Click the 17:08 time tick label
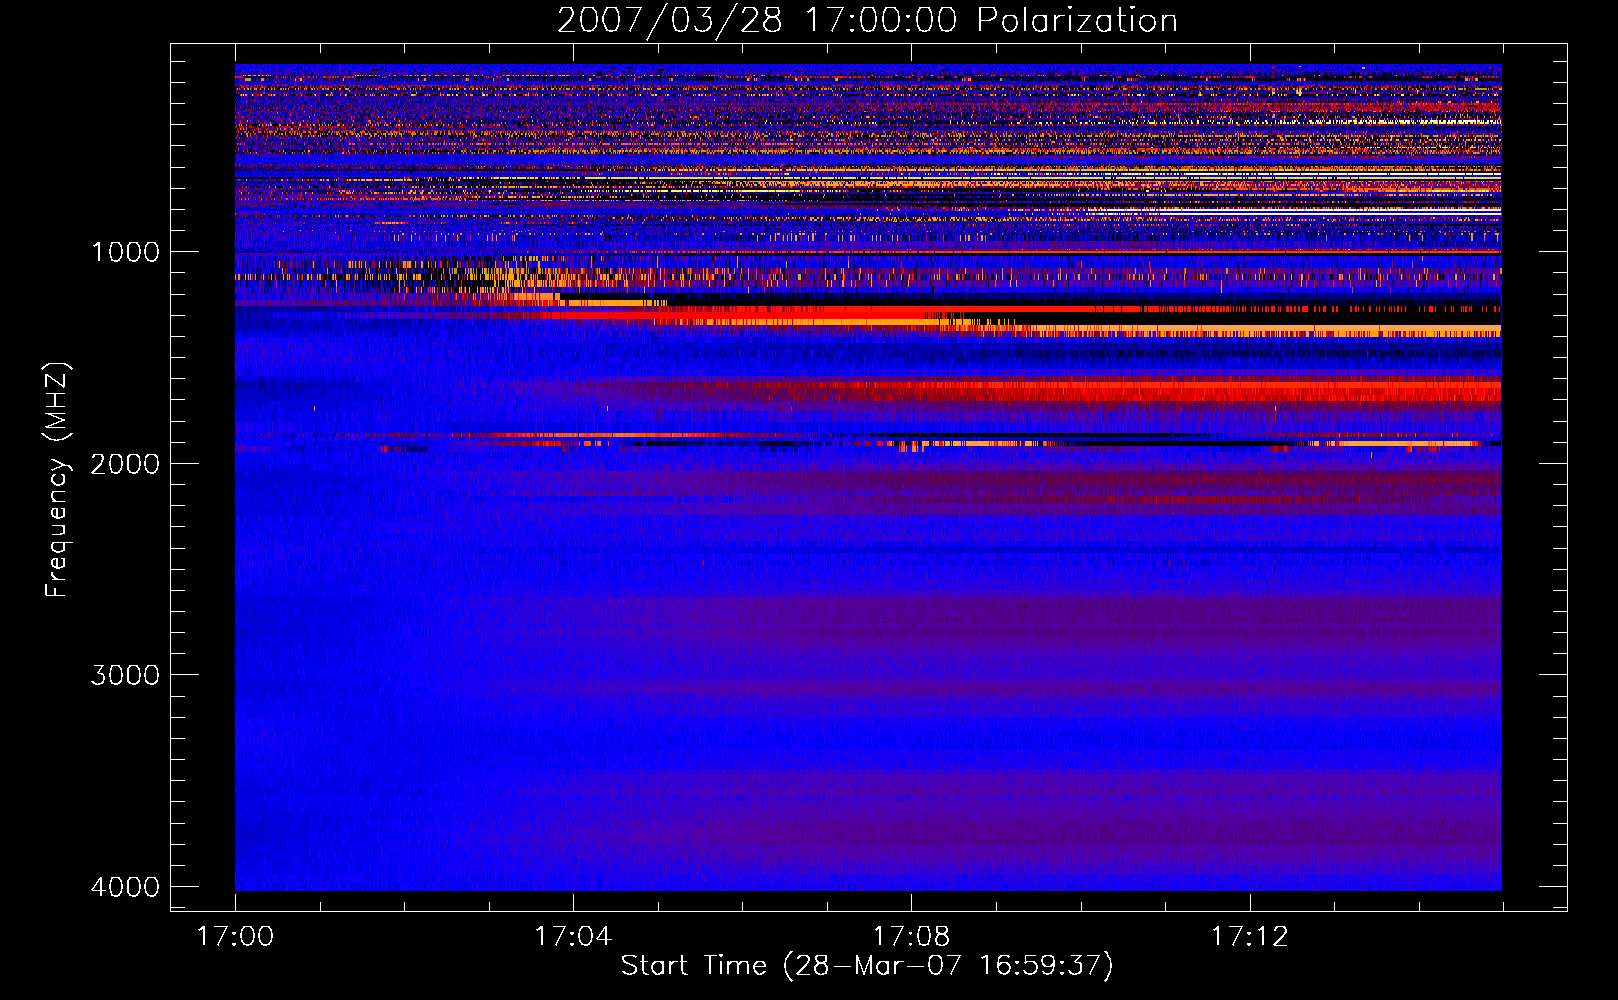1618x1000 pixels. click(911, 937)
